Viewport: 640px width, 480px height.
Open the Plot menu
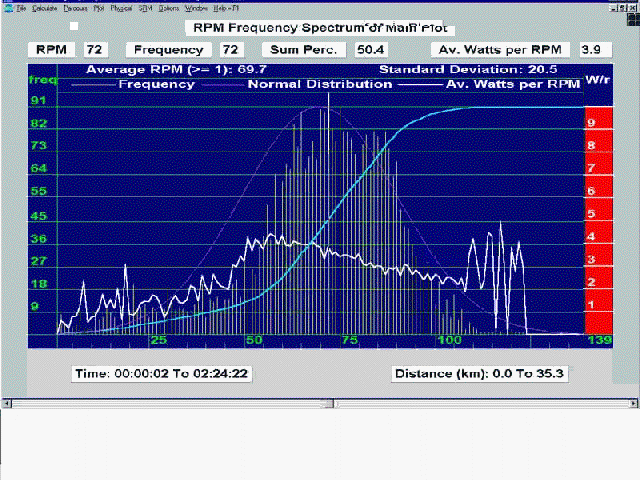(x=98, y=8)
